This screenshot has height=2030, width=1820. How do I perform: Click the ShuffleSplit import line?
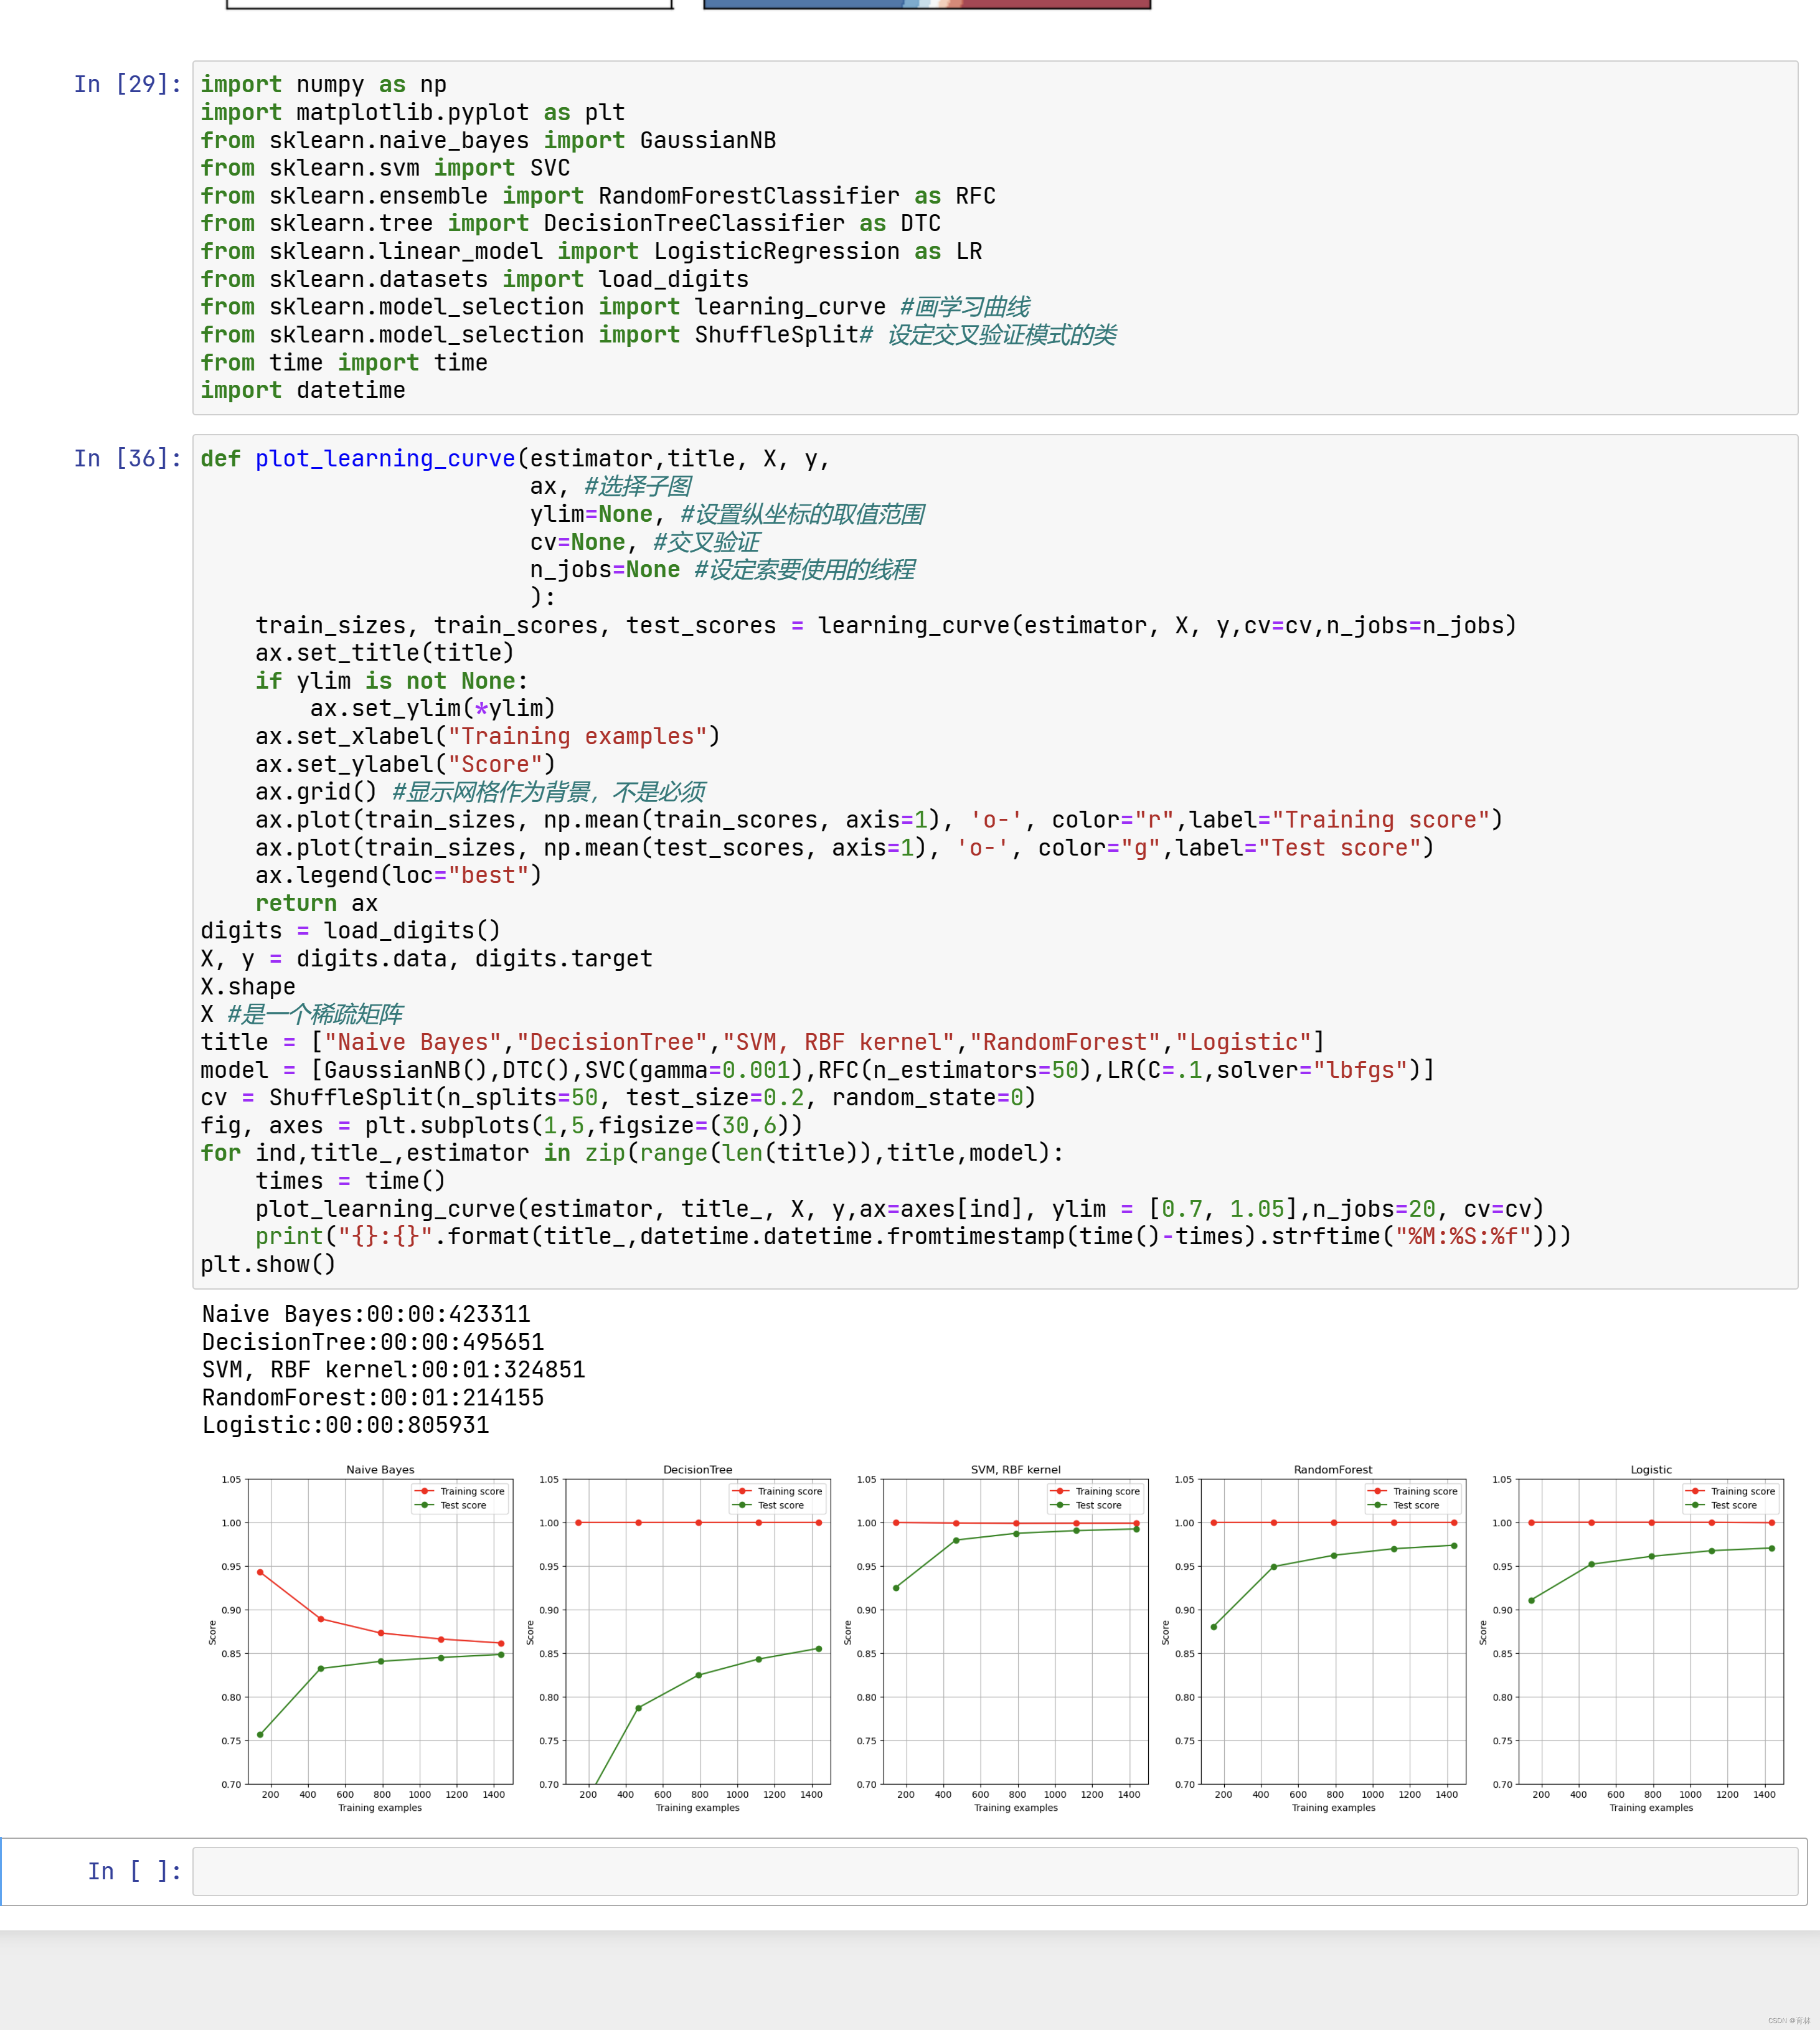(x=658, y=335)
